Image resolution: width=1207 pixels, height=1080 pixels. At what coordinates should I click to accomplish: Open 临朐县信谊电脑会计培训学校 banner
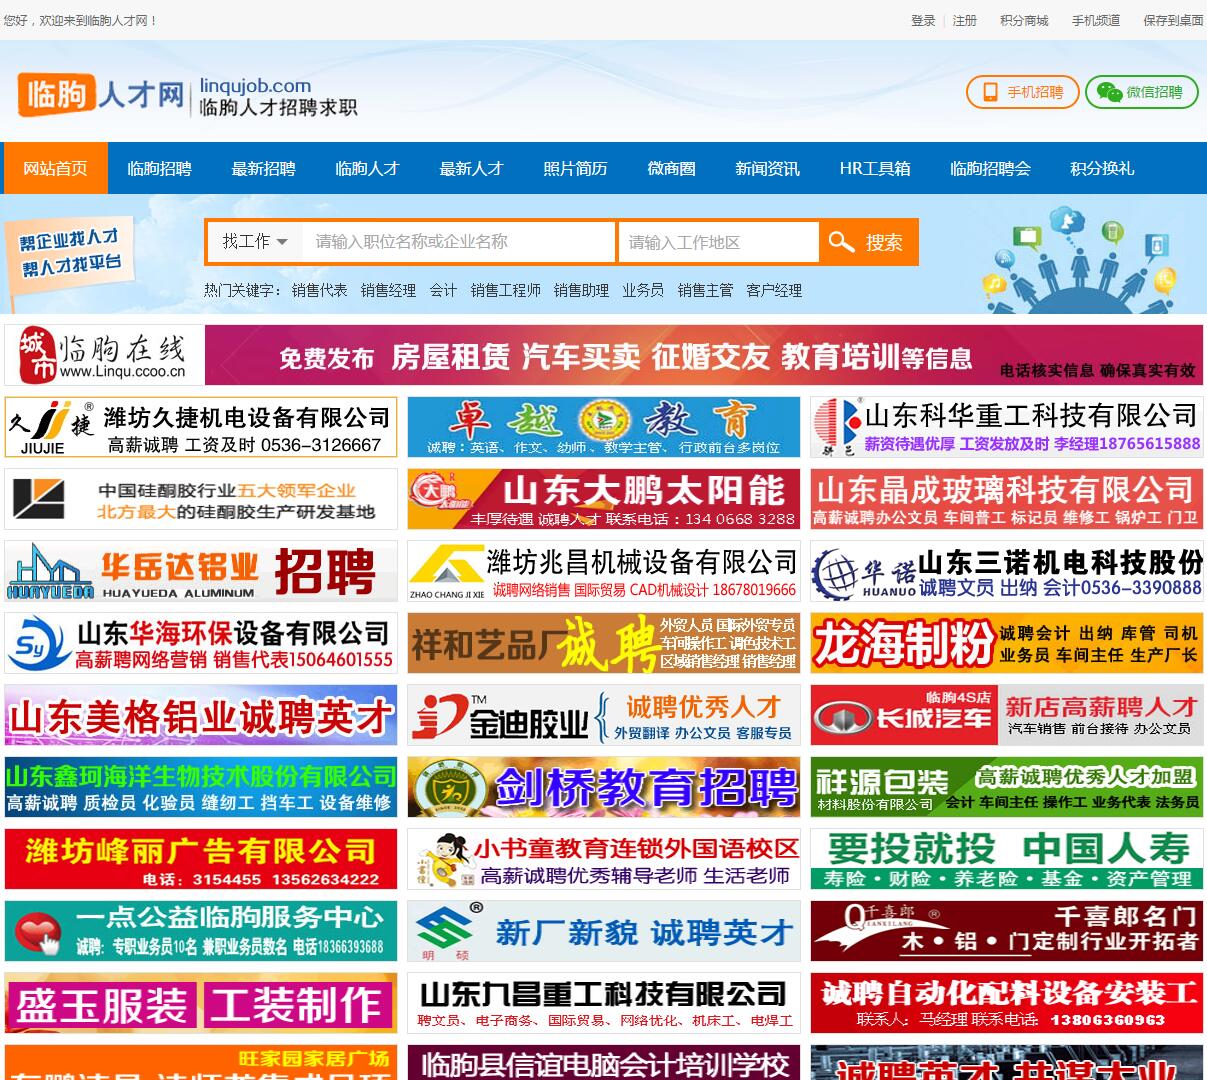[x=604, y=1062]
